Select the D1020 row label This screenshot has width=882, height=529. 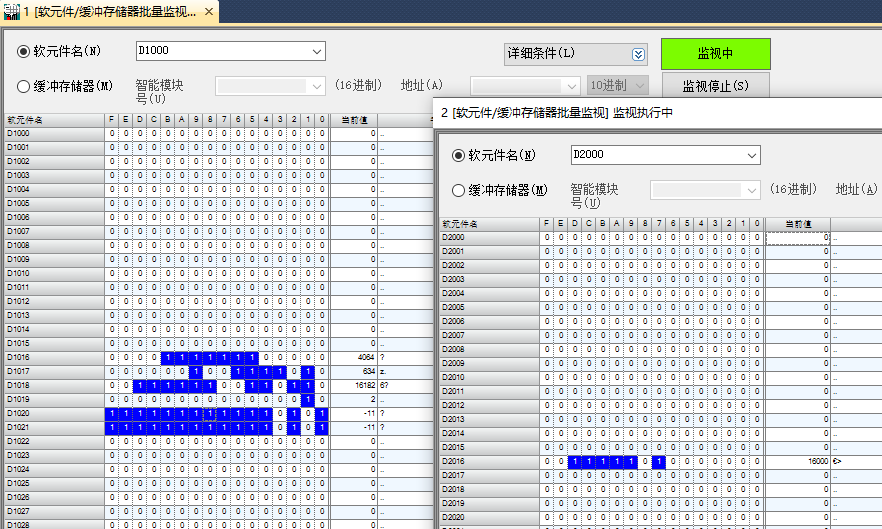coord(55,414)
